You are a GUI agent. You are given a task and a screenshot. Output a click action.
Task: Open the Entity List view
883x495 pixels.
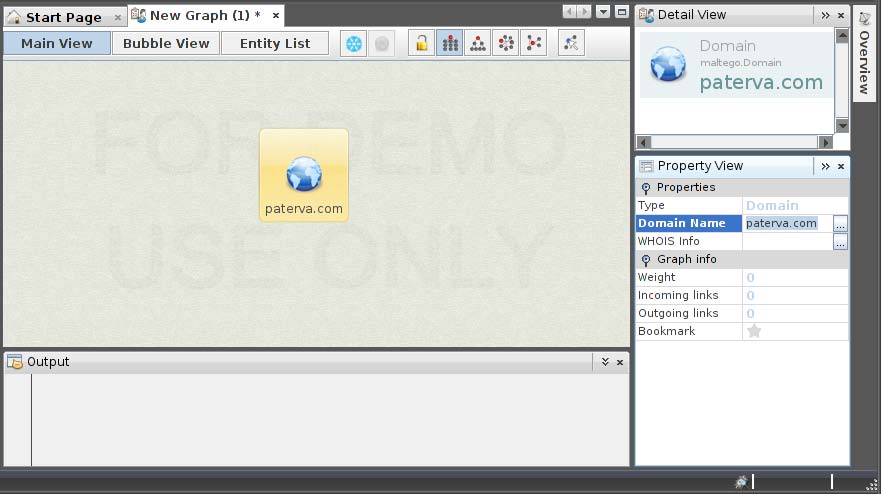point(275,44)
